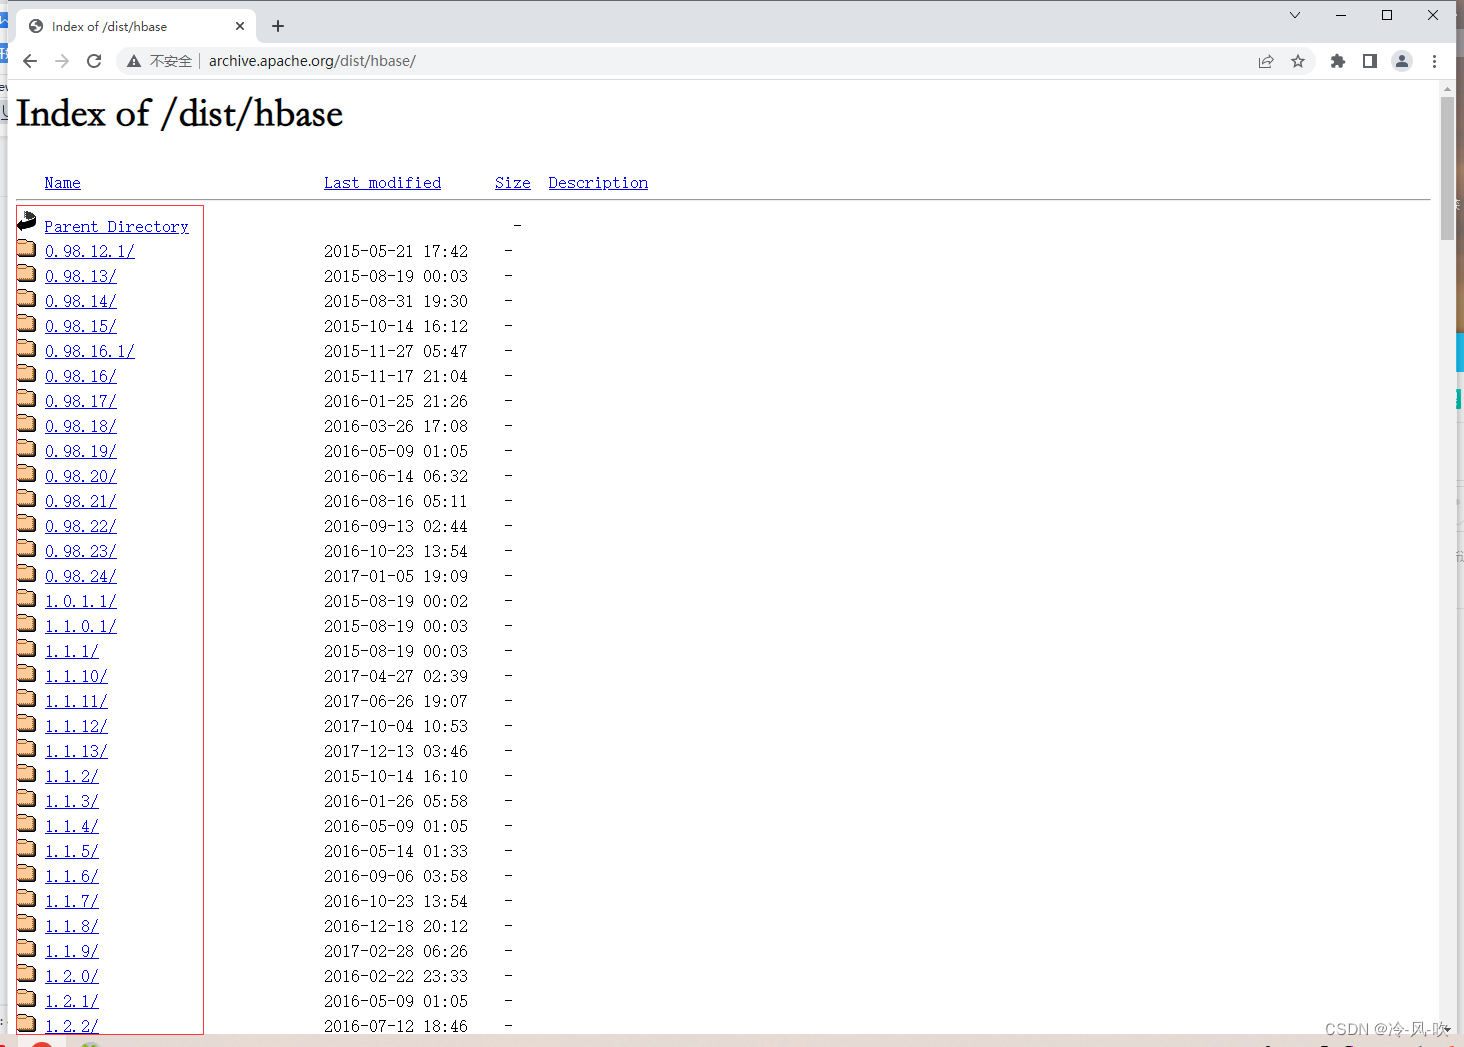Open the Extensions puzzle icon
The image size is (1464, 1047).
click(x=1338, y=61)
